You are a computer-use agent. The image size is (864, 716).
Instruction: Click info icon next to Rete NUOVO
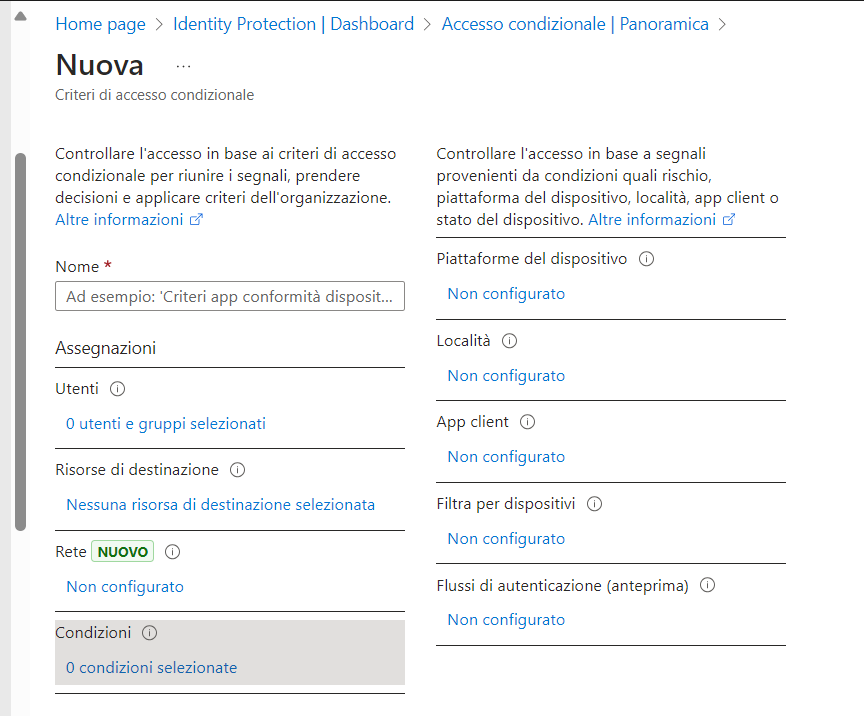172,551
